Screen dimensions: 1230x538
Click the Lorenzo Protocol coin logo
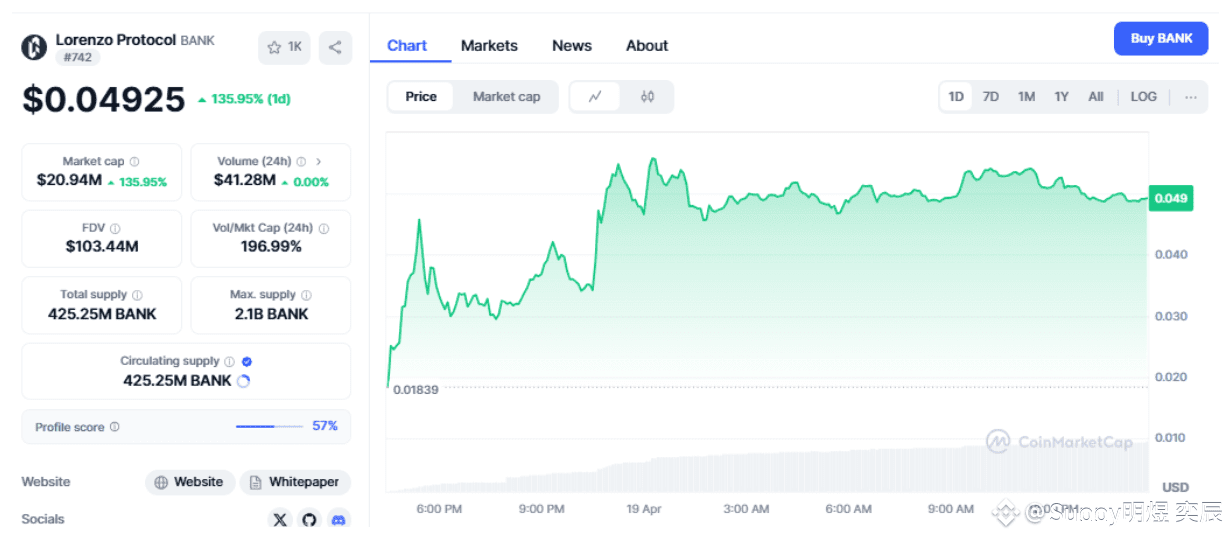coord(34,47)
